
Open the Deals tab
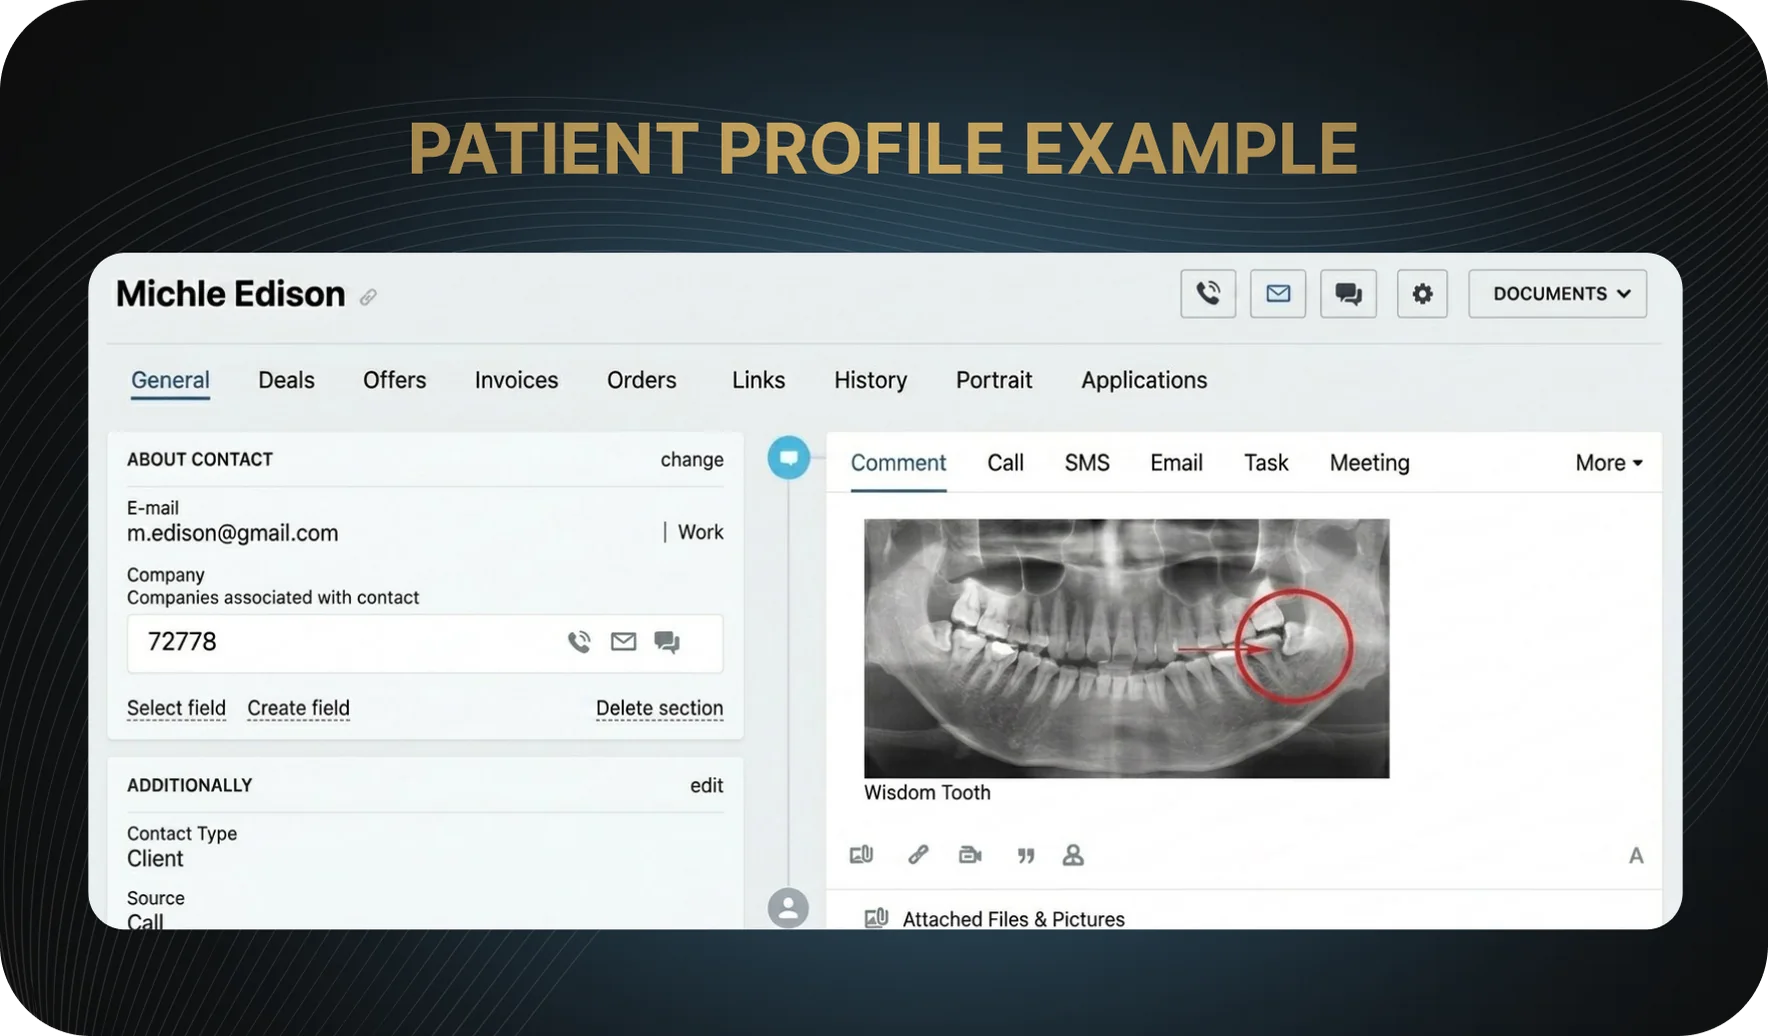(x=286, y=380)
